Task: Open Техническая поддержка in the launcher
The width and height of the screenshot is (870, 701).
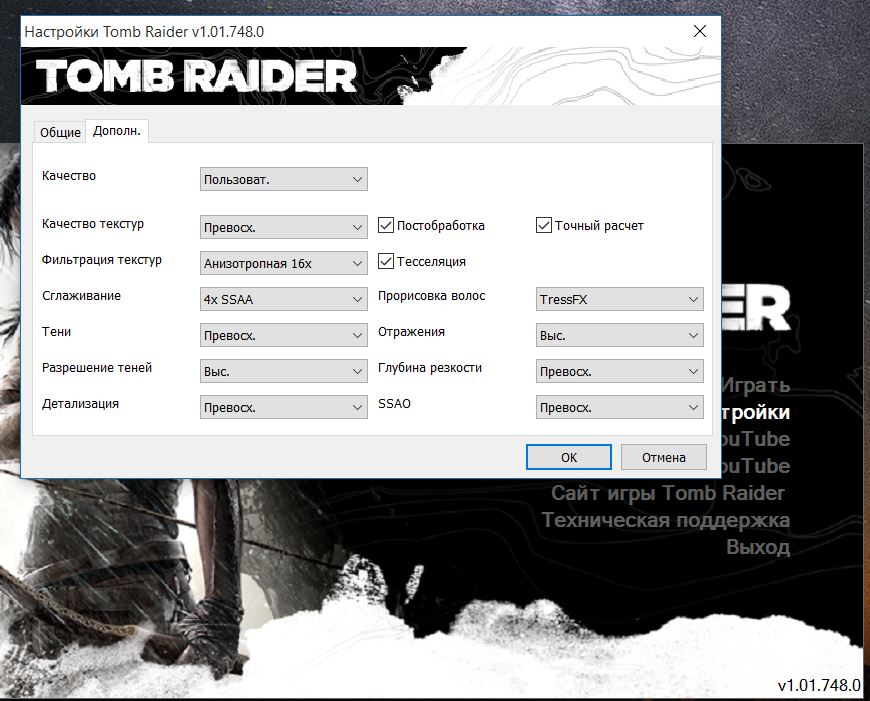Action: click(x=666, y=520)
